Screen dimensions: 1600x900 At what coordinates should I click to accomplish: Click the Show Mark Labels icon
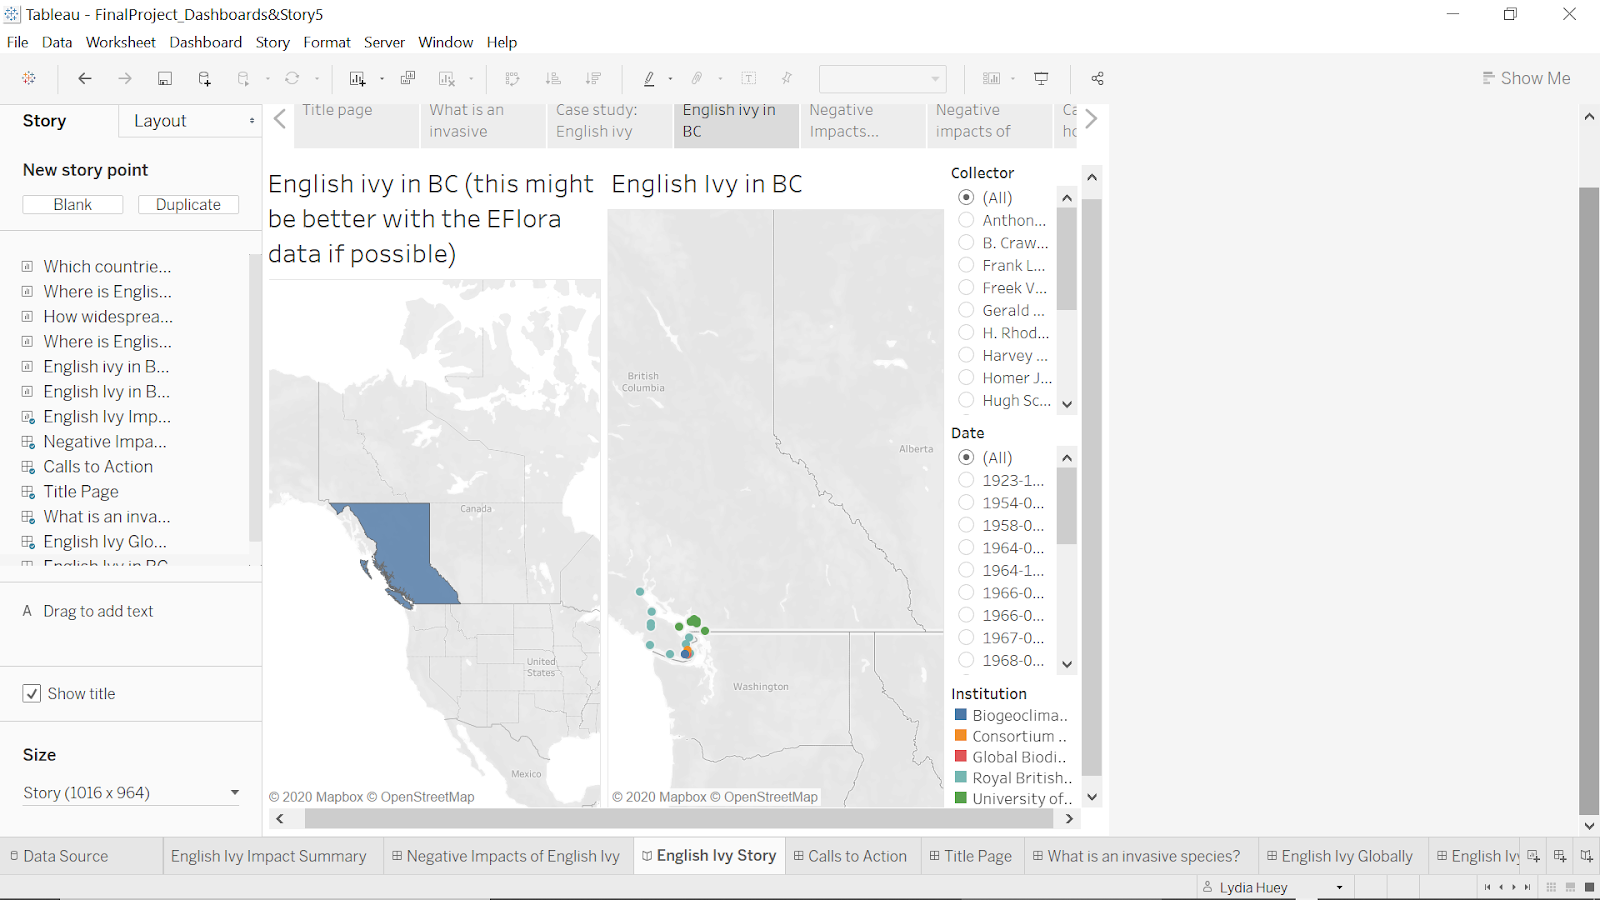(x=749, y=78)
